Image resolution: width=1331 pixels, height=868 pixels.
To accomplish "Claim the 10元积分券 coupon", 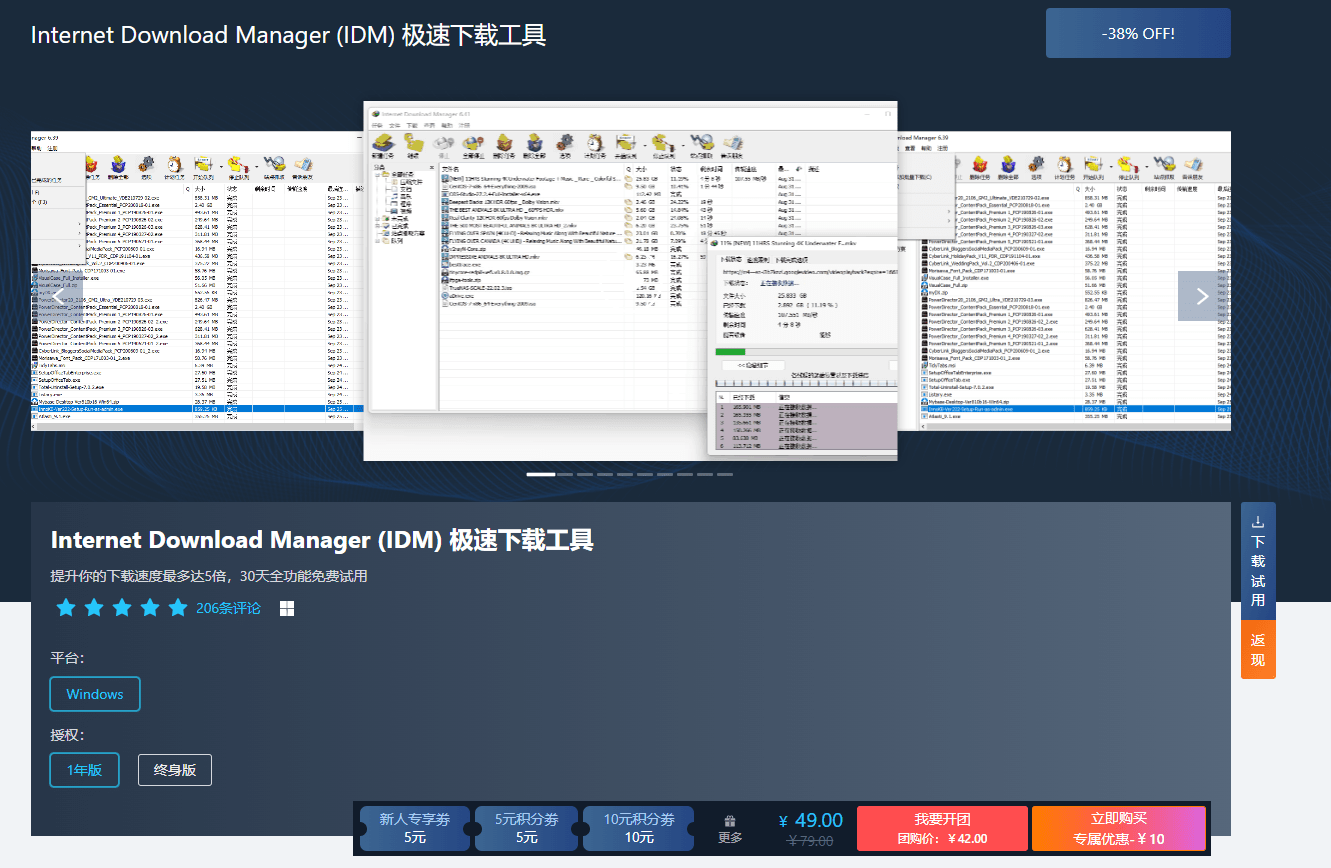I will (x=639, y=828).
